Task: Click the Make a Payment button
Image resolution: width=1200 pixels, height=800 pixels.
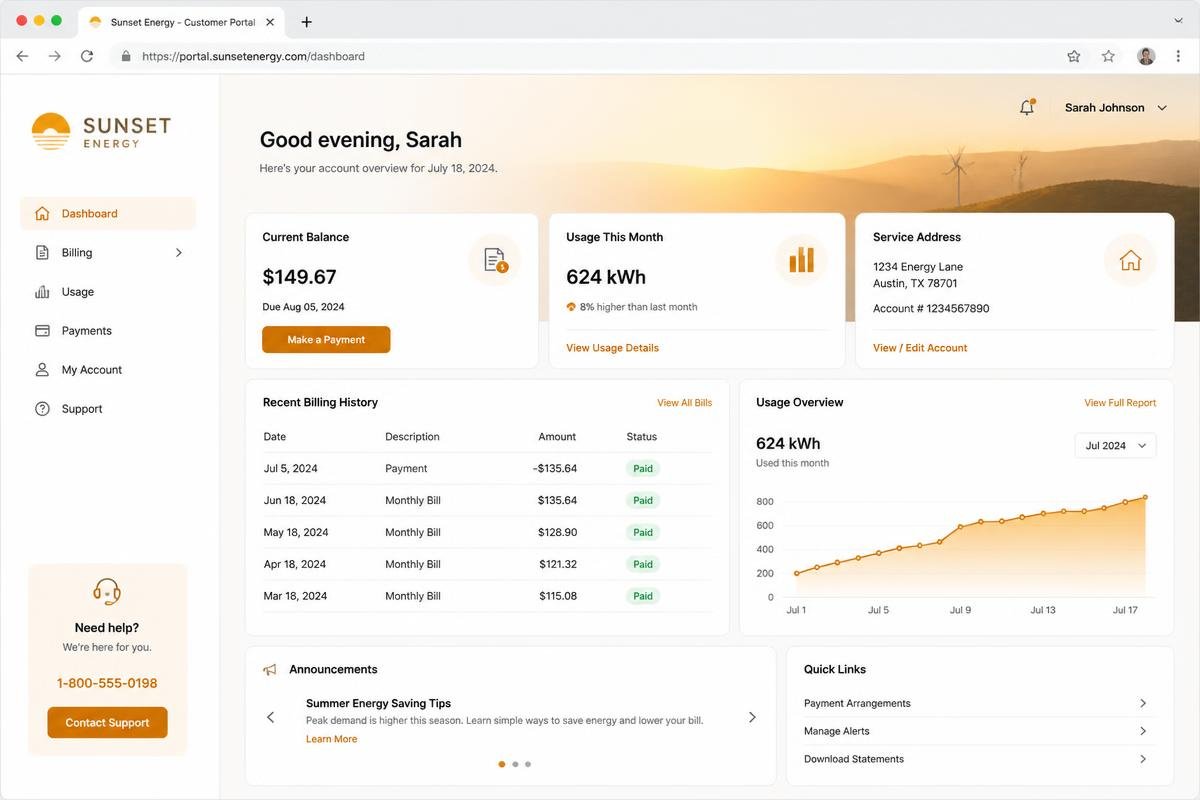Action: pyautogui.click(x=326, y=340)
